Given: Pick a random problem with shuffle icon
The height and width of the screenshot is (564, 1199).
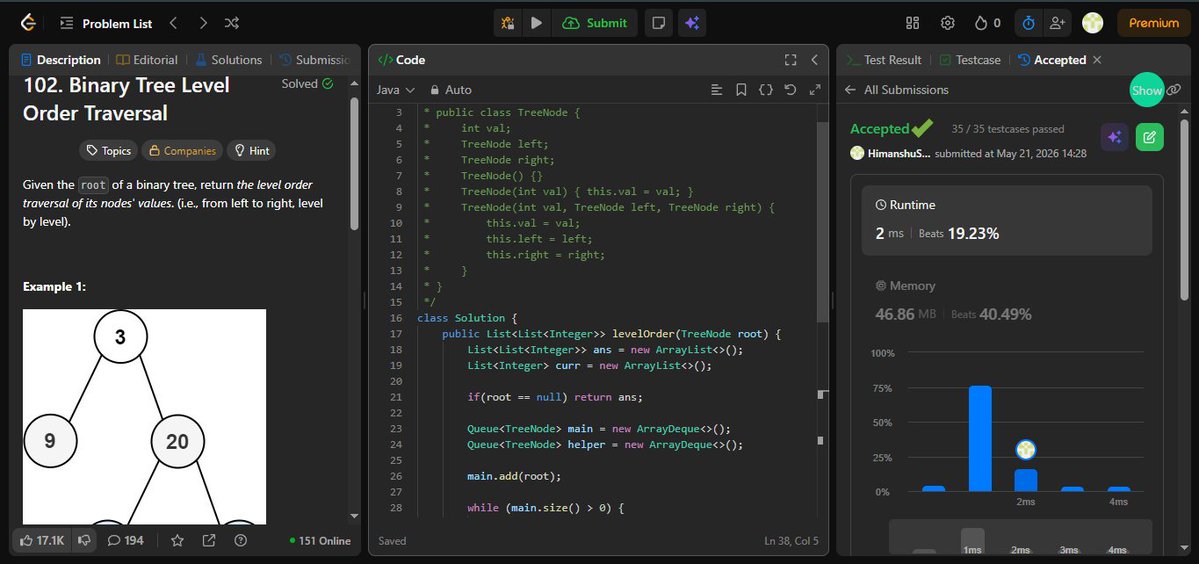Looking at the screenshot, I should (232, 23).
